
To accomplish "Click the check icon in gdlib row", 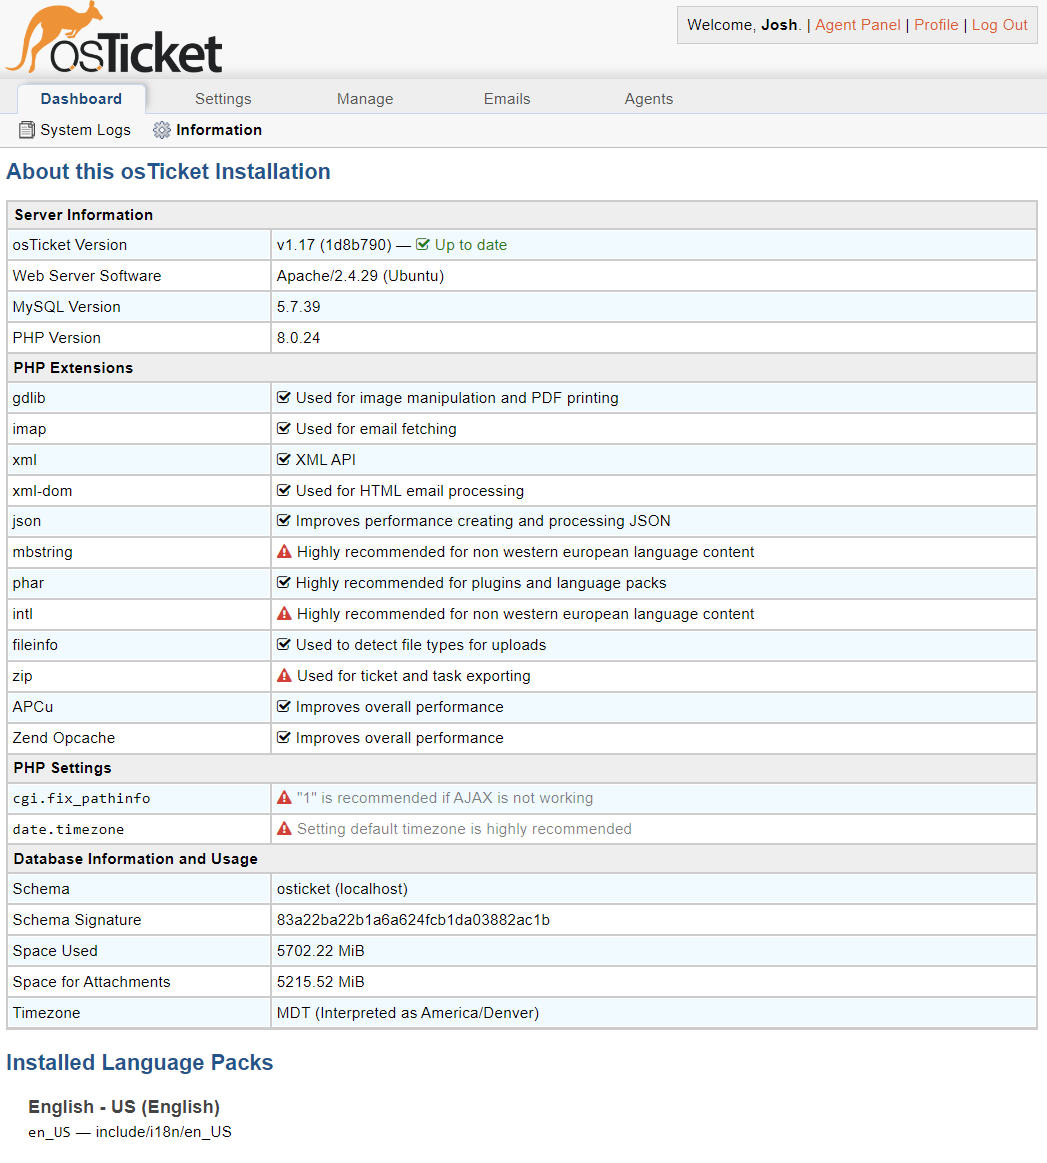I will pos(283,398).
